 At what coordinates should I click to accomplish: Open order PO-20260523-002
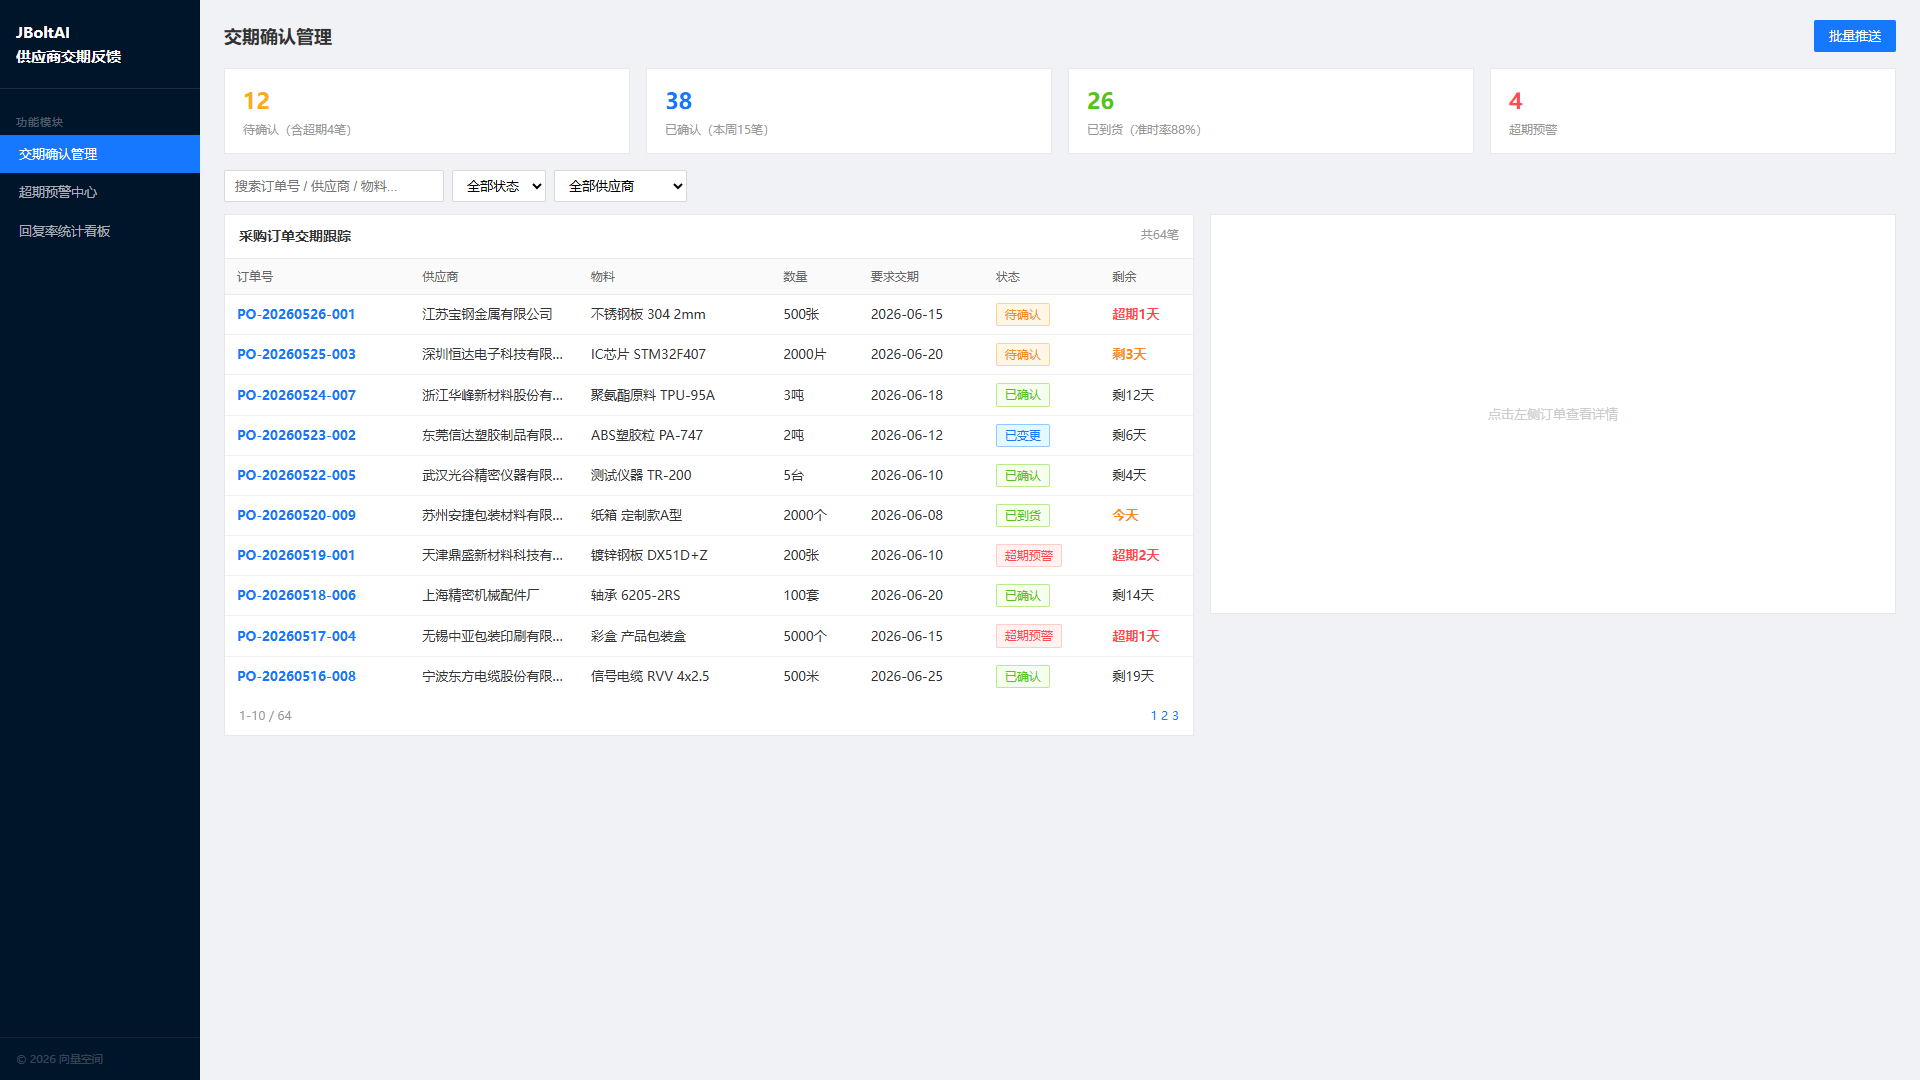click(x=296, y=435)
